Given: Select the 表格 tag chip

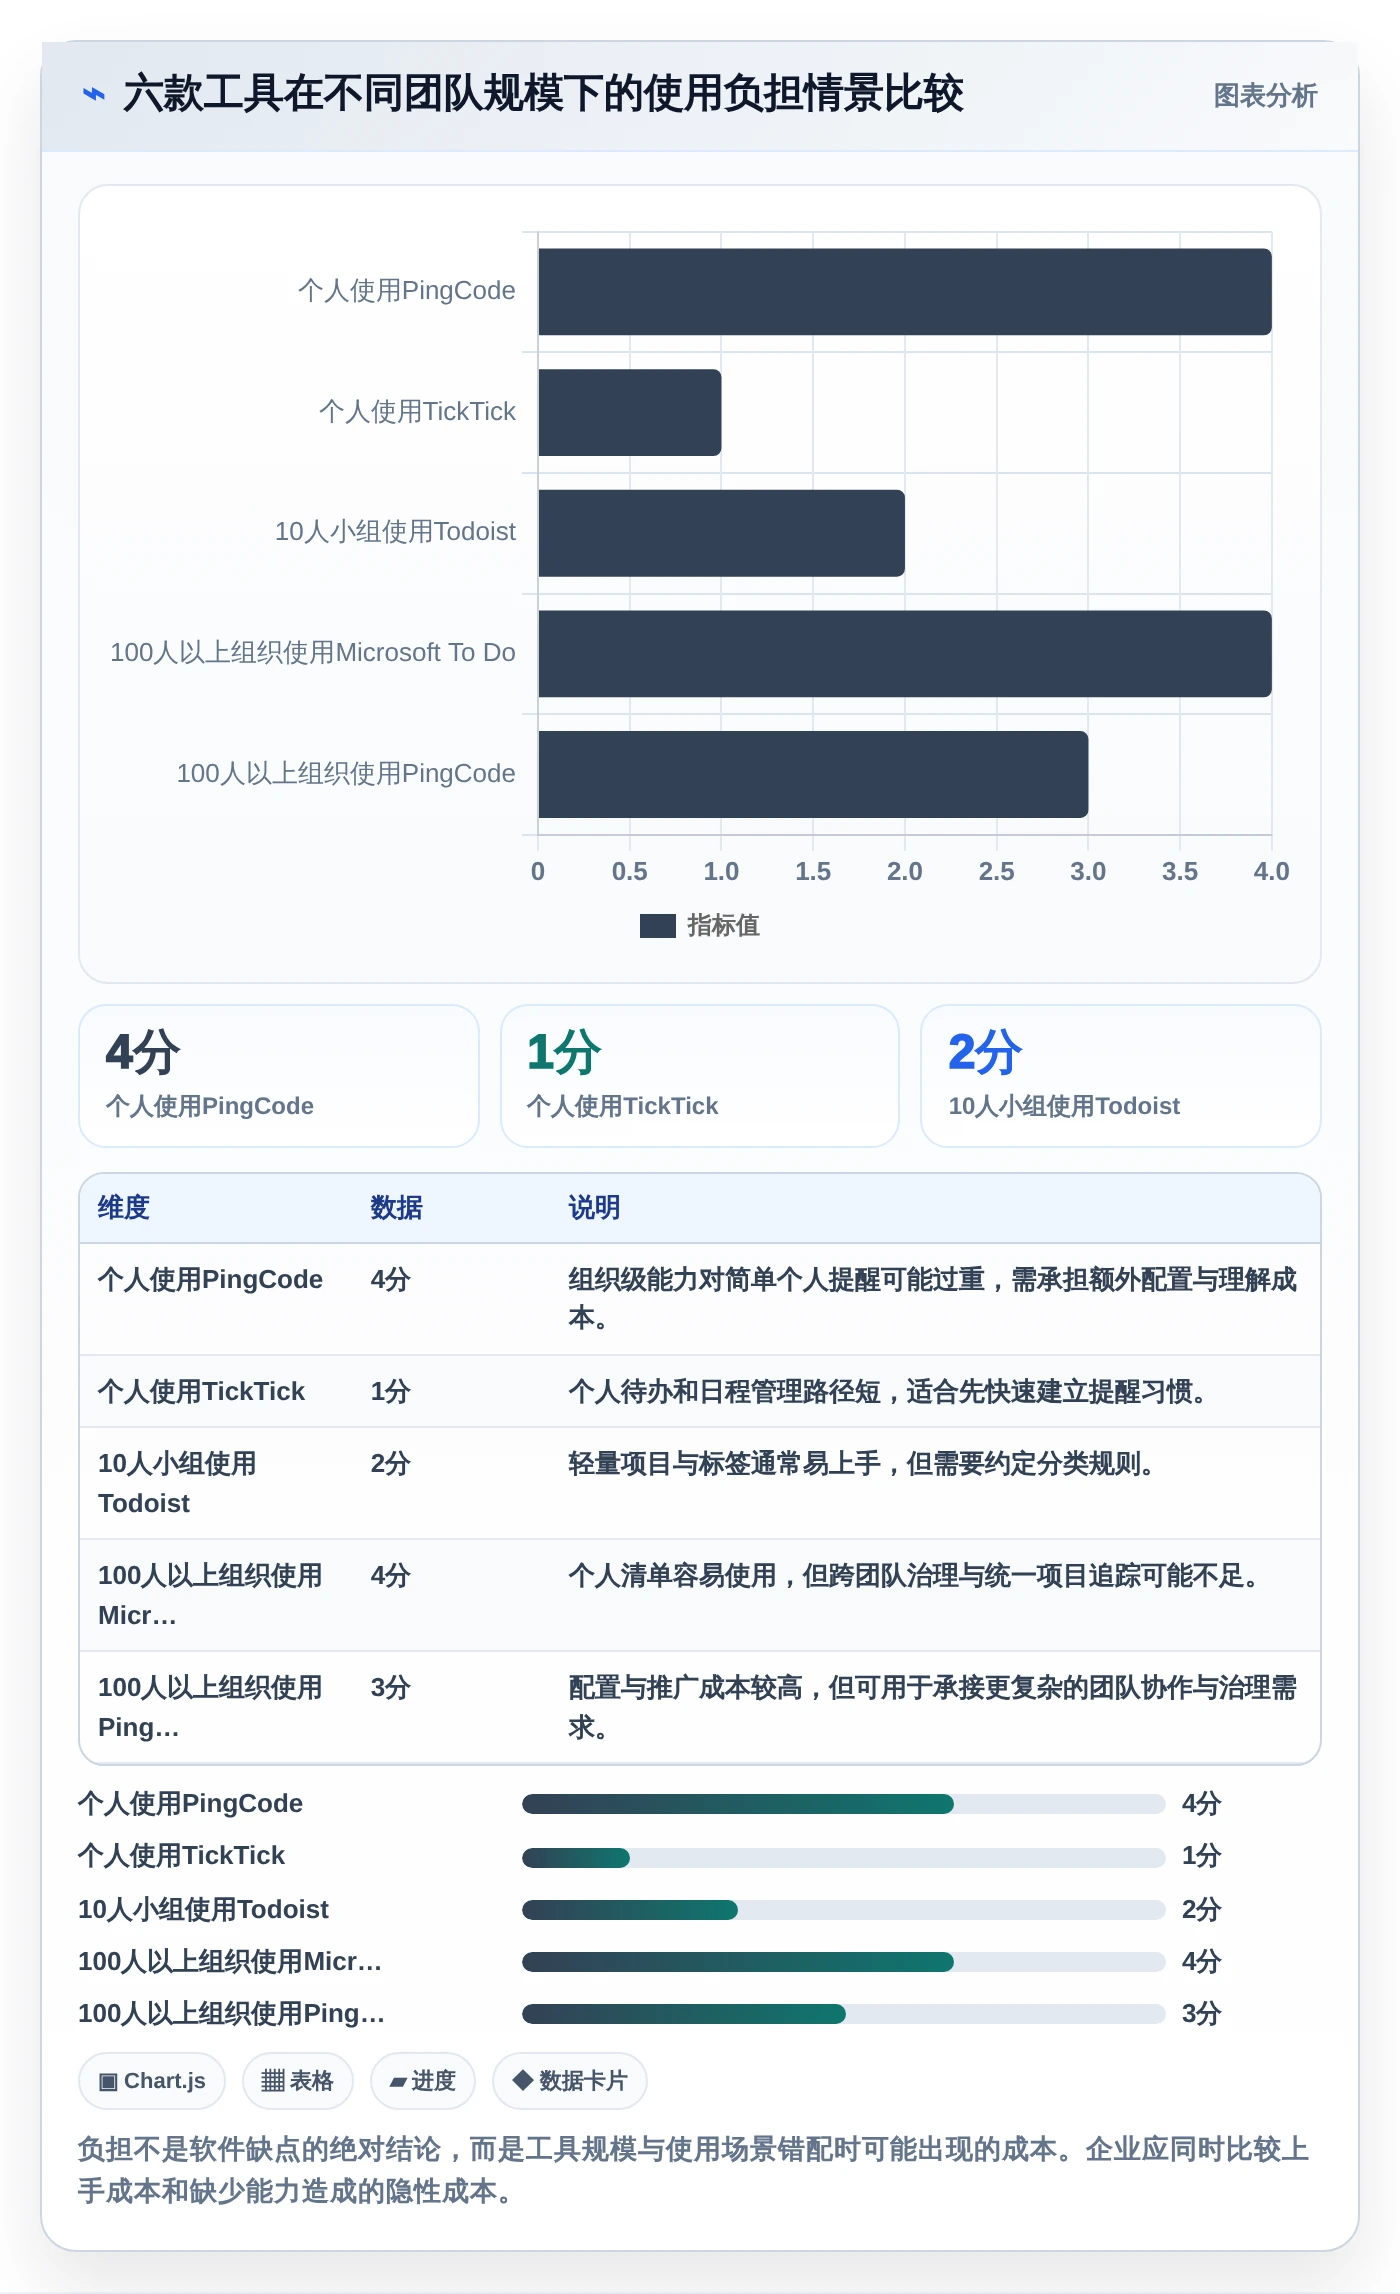Looking at the screenshot, I should click(297, 2081).
